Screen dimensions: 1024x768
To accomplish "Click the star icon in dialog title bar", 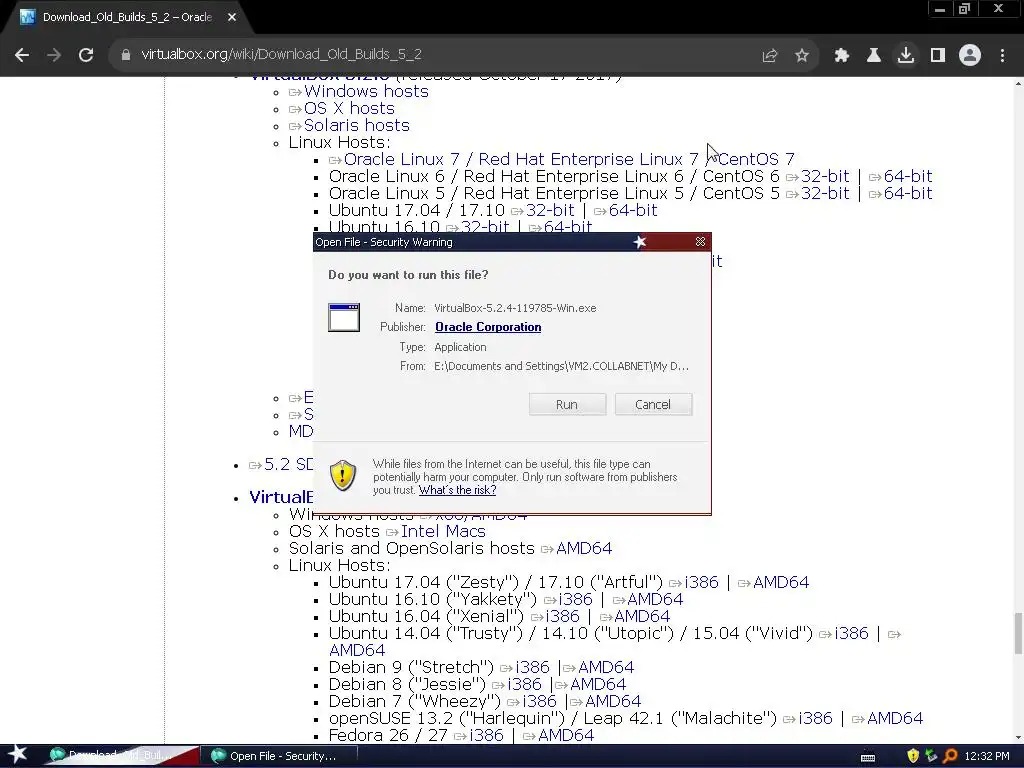I will point(640,242).
